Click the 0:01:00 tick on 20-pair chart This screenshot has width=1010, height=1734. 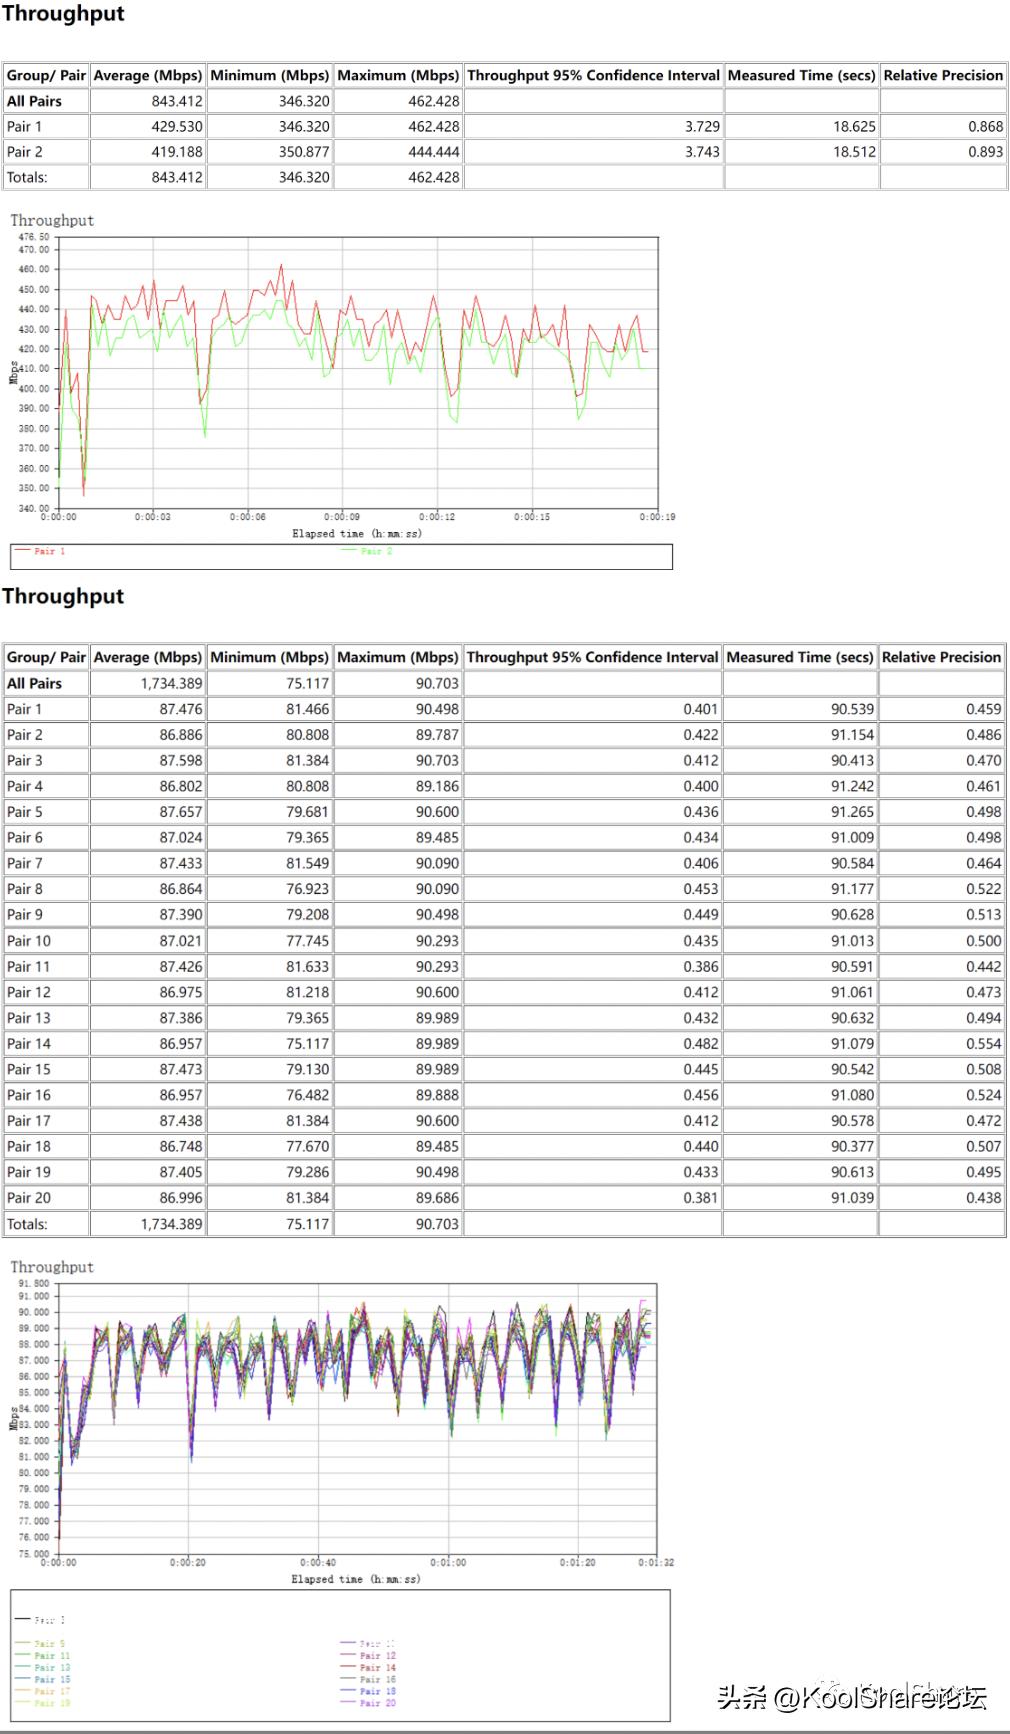[x=448, y=1562]
